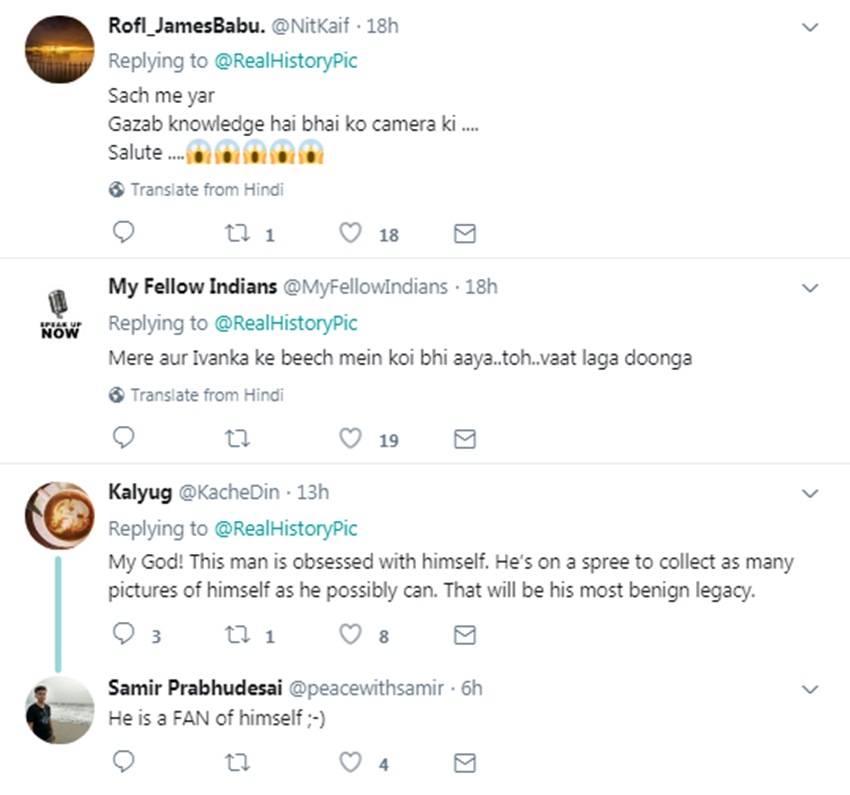Like the tweet with 19 likes

pyautogui.click(x=350, y=439)
